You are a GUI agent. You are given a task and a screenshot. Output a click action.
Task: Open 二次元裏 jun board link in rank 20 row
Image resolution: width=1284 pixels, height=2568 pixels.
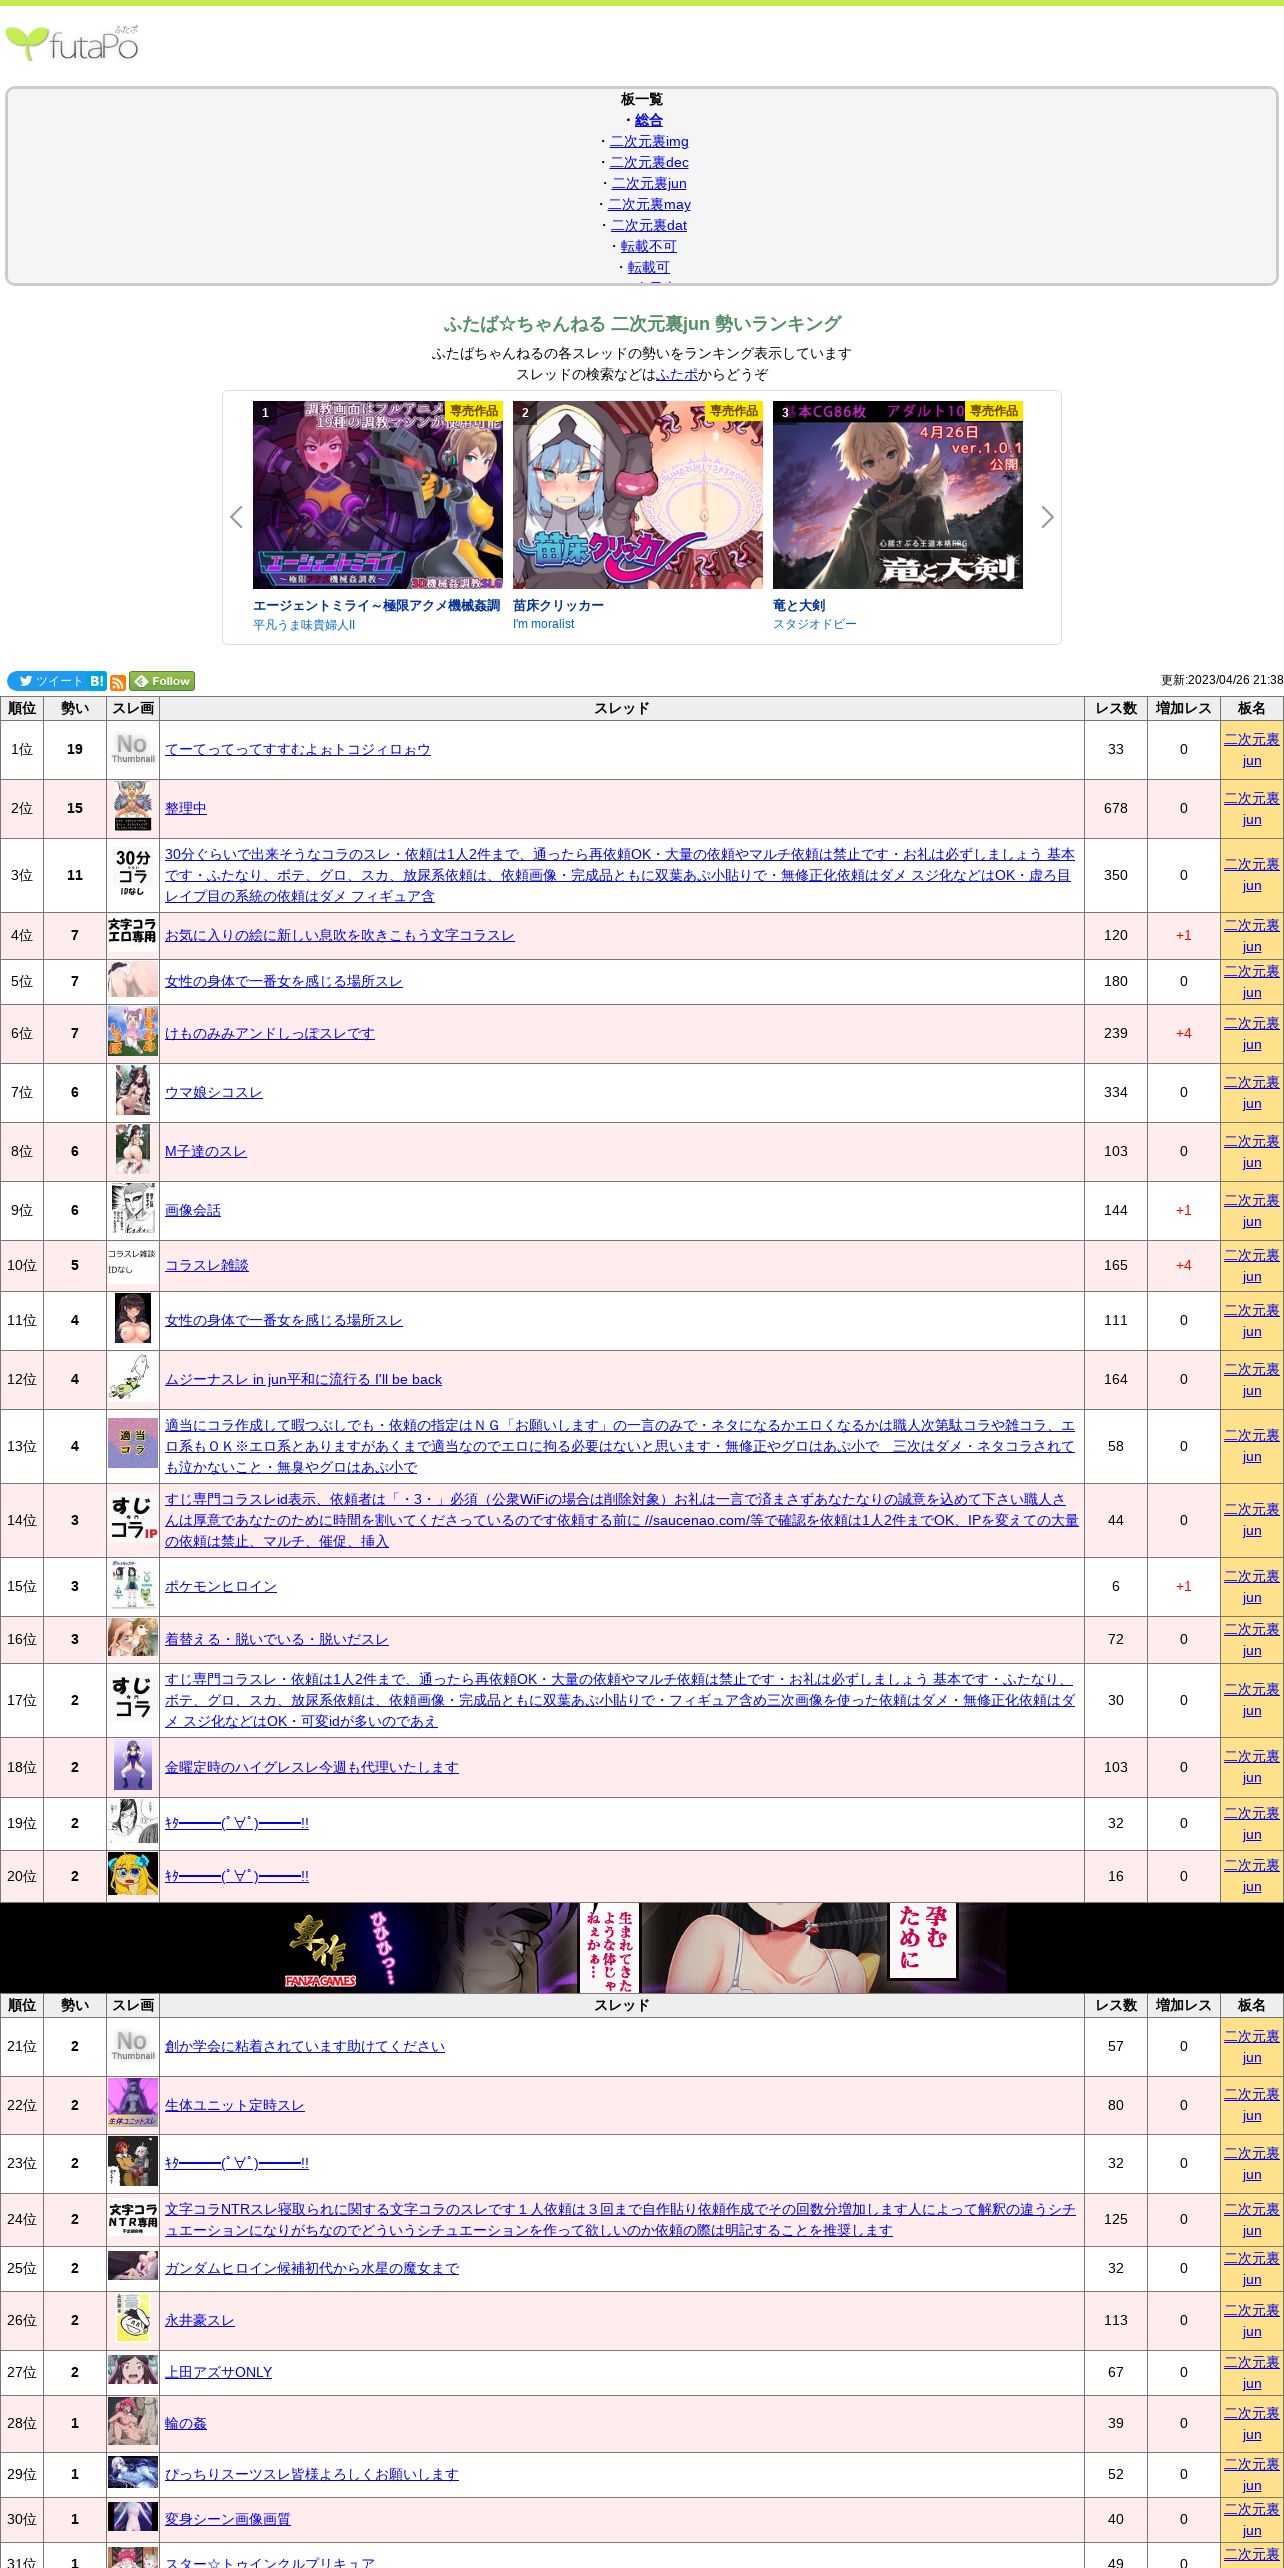pos(1252,1876)
